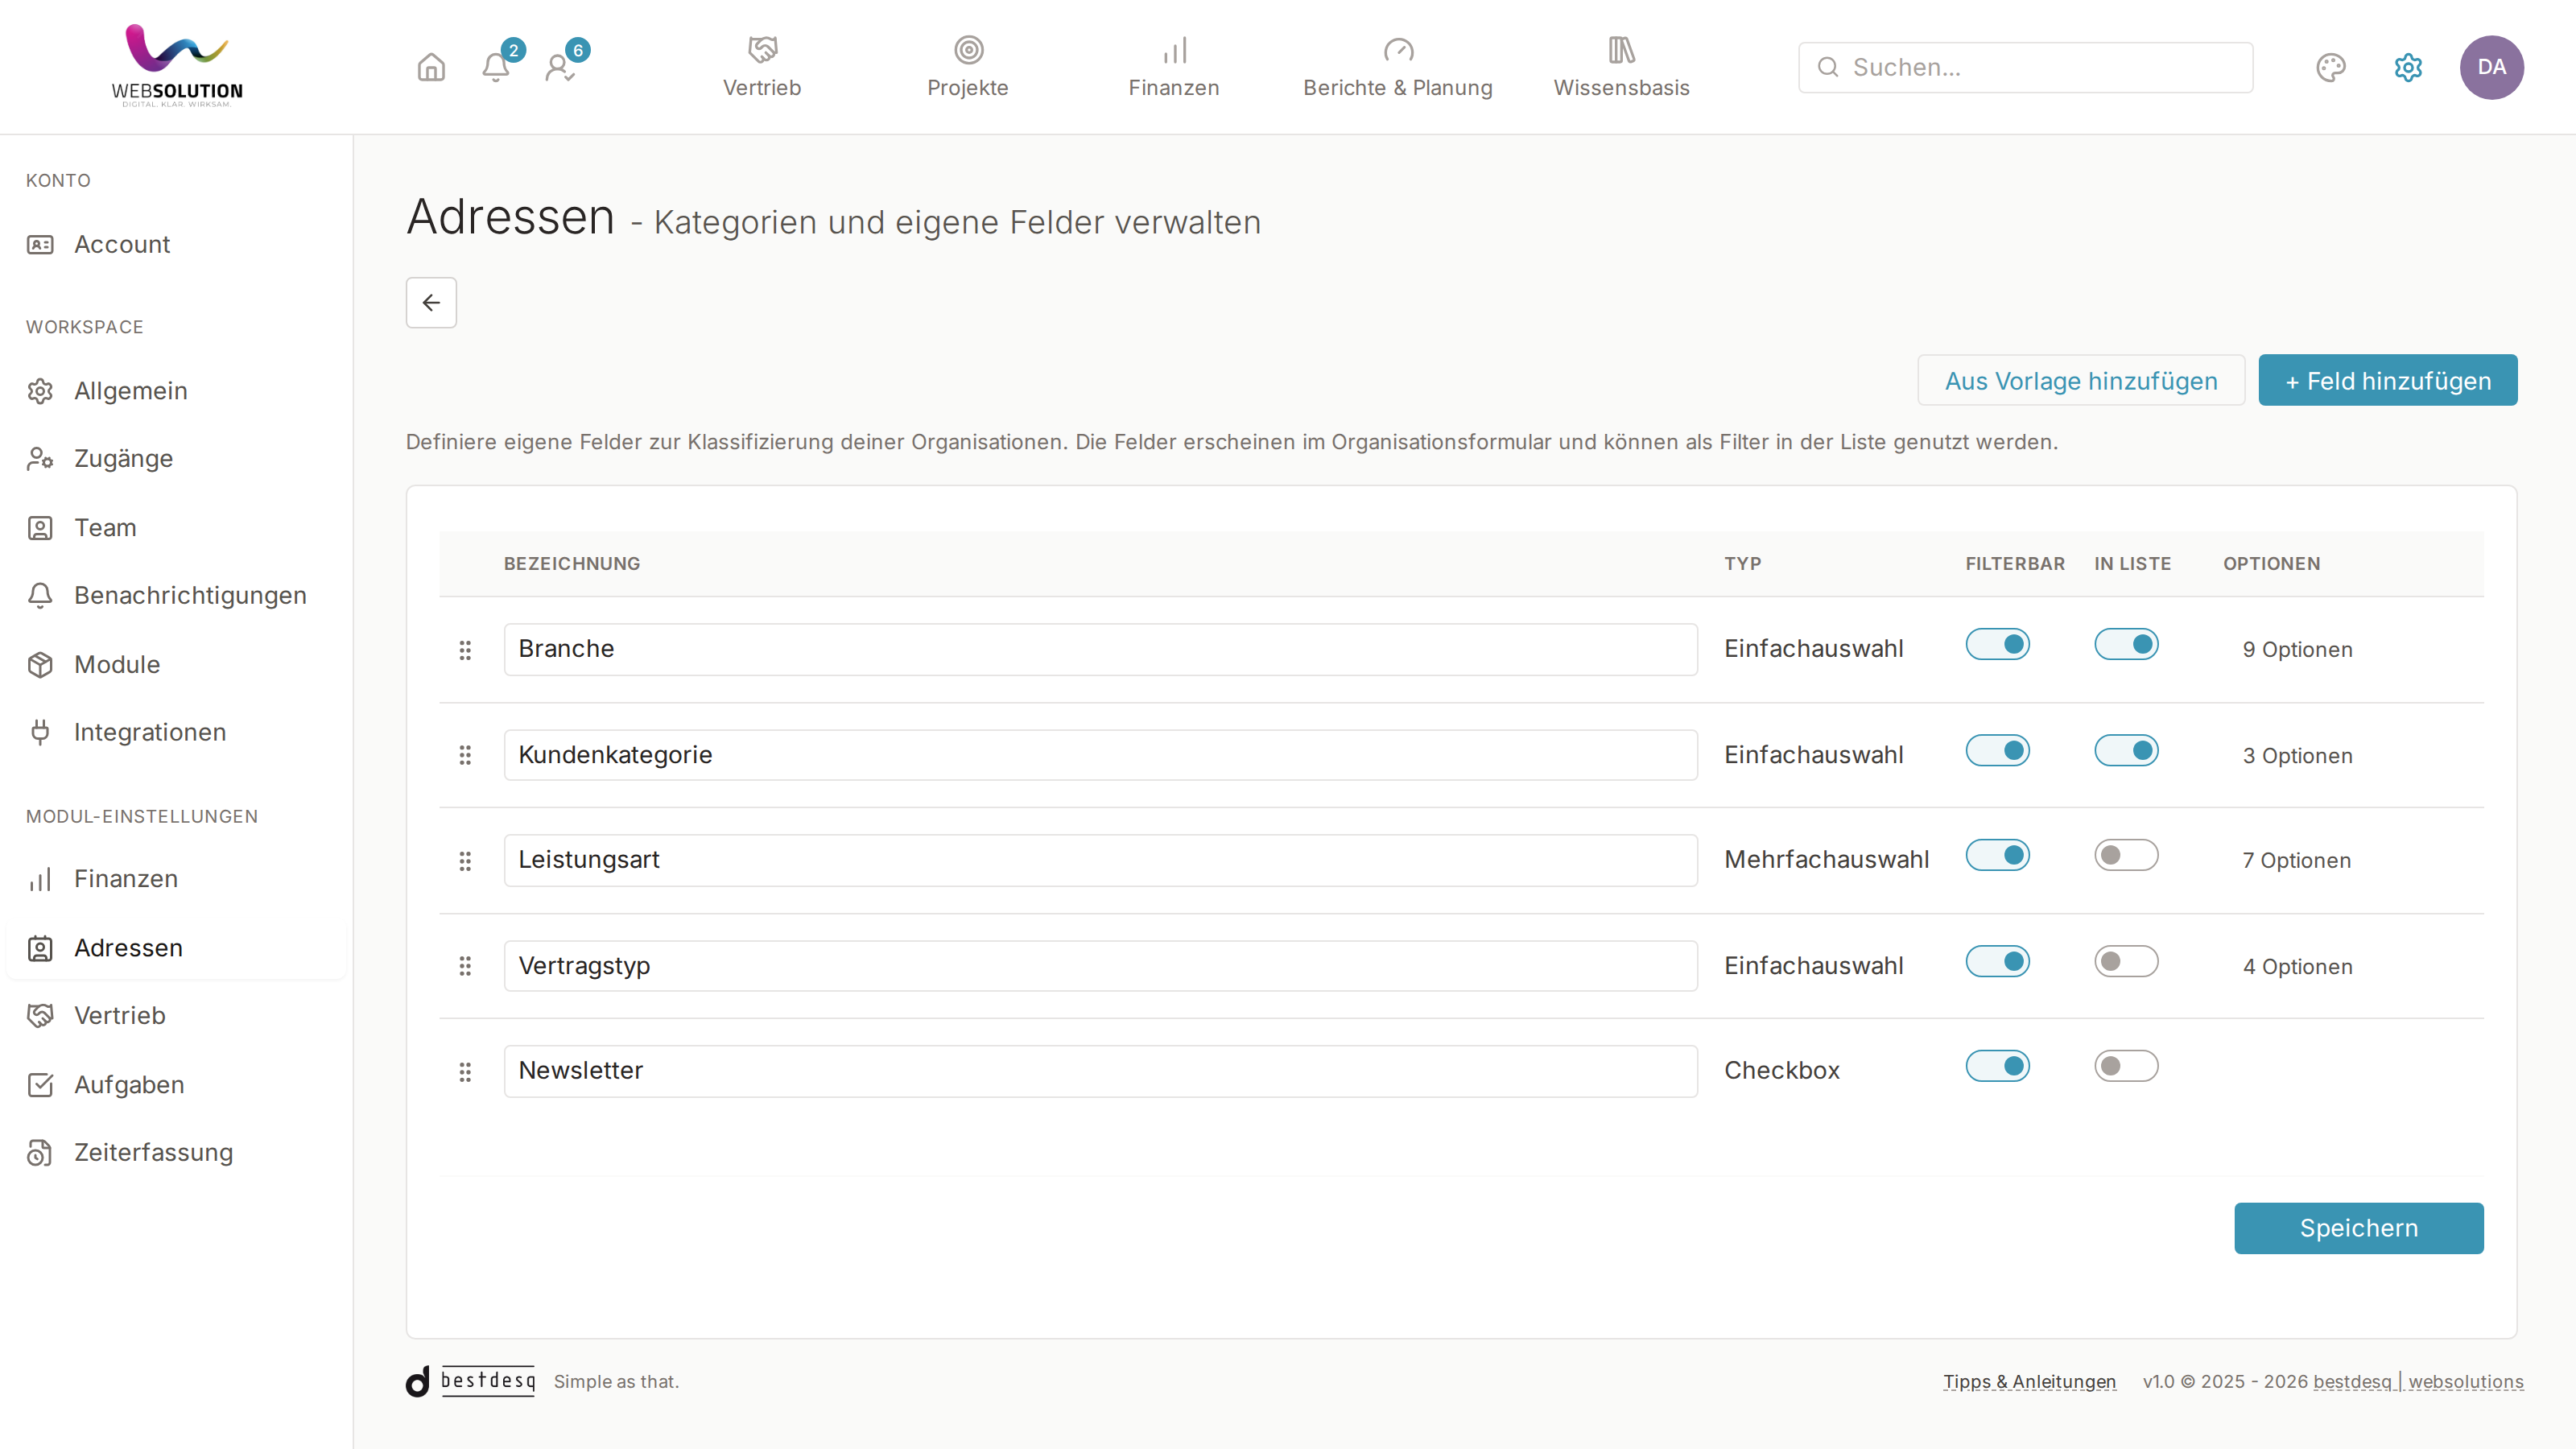This screenshot has width=2576, height=1449.
Task: Open Allgemein workspace settings
Action: click(x=176, y=391)
